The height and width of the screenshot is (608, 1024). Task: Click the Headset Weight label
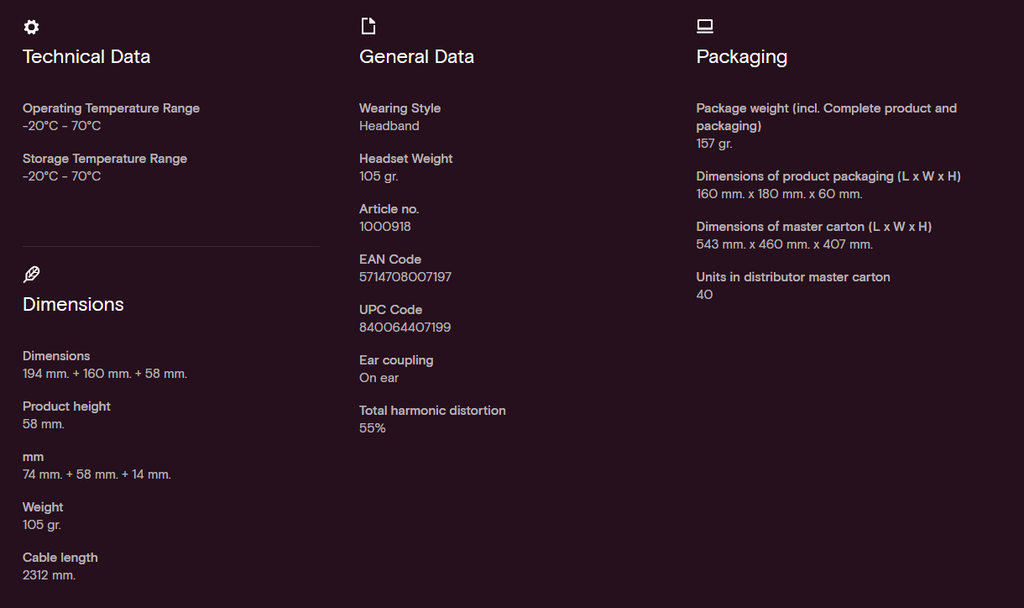click(x=406, y=159)
